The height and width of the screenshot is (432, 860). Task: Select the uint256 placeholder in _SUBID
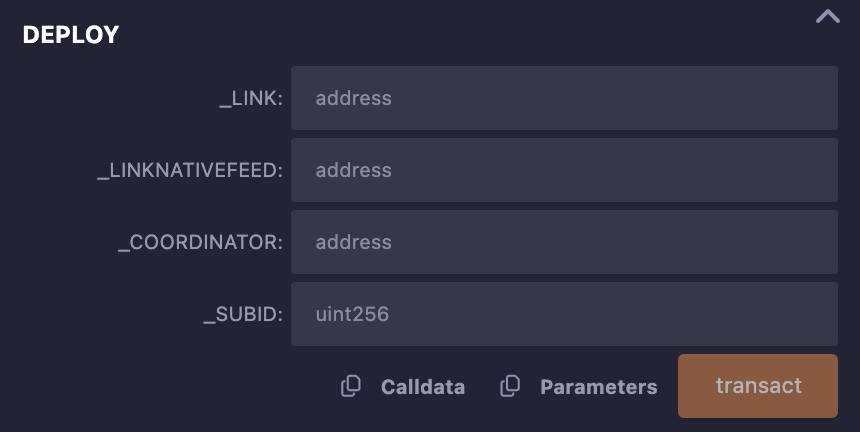[352, 314]
